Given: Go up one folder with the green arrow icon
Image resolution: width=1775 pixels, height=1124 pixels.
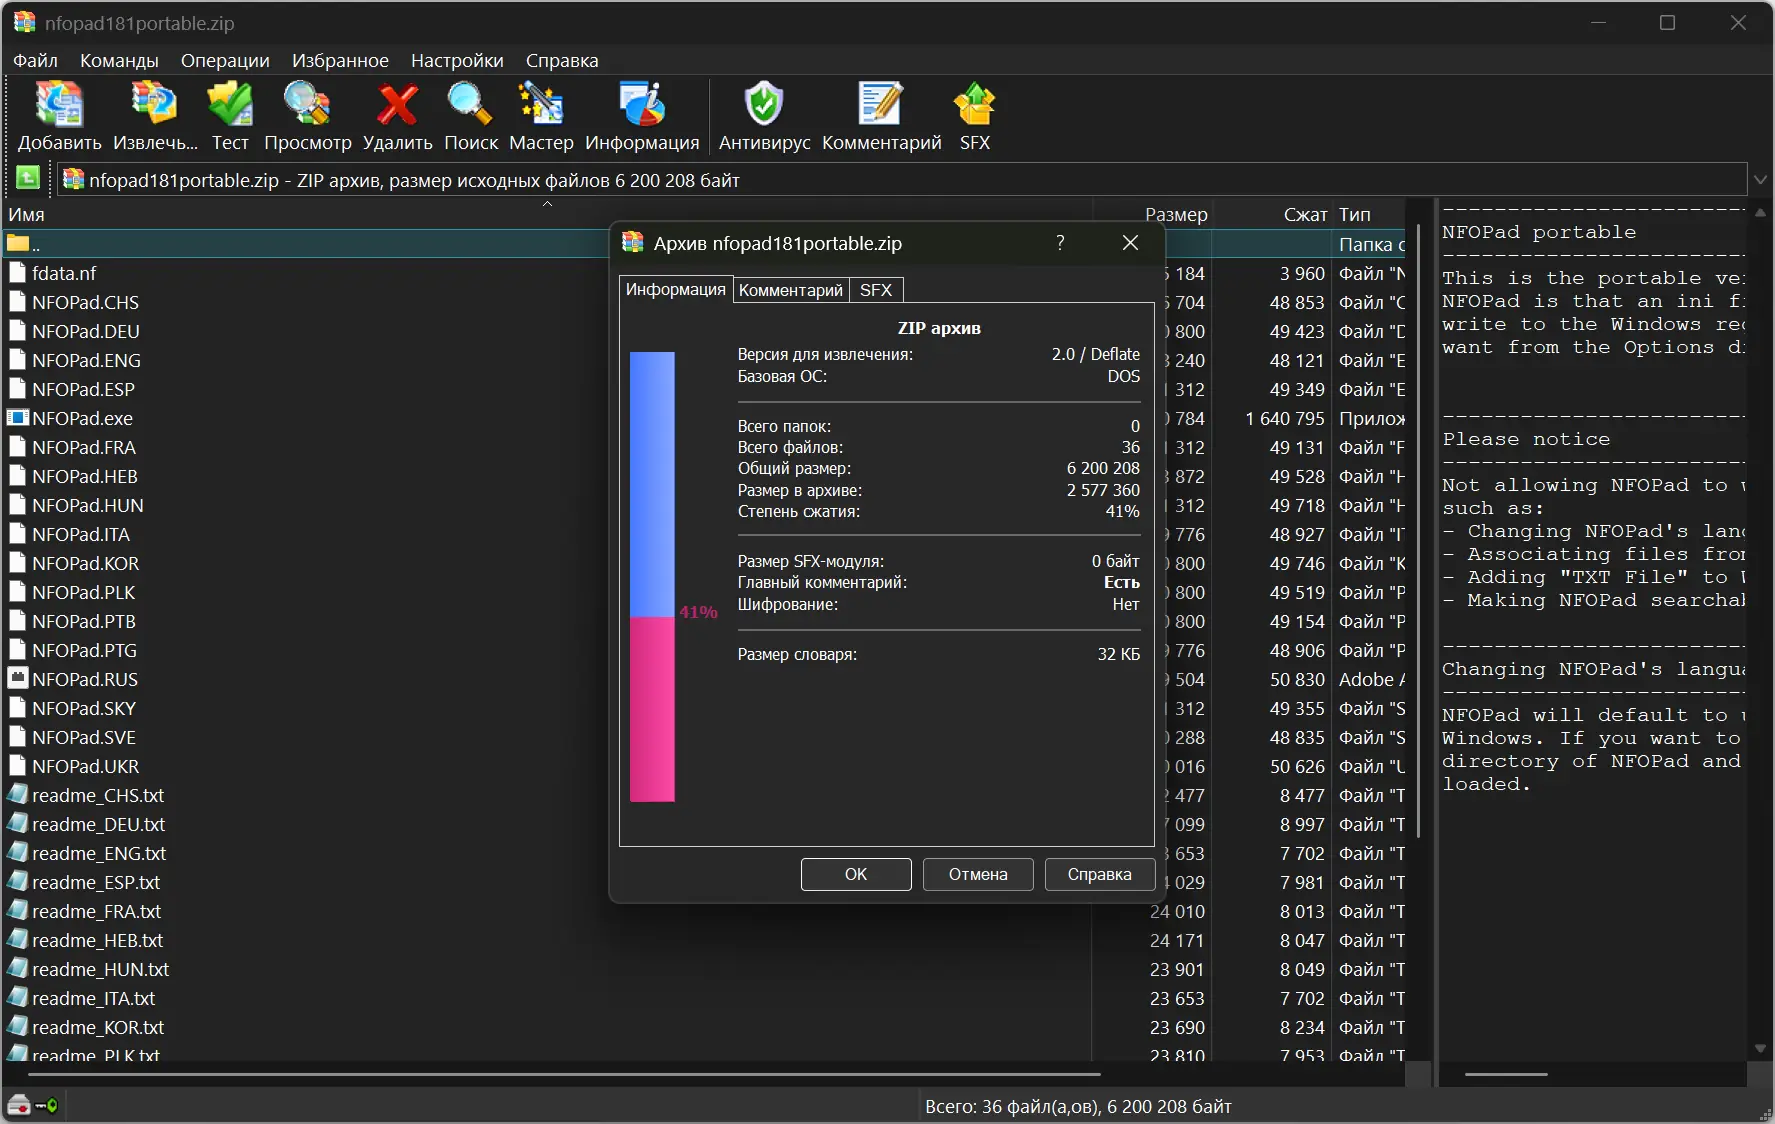Looking at the screenshot, I should click(28, 178).
